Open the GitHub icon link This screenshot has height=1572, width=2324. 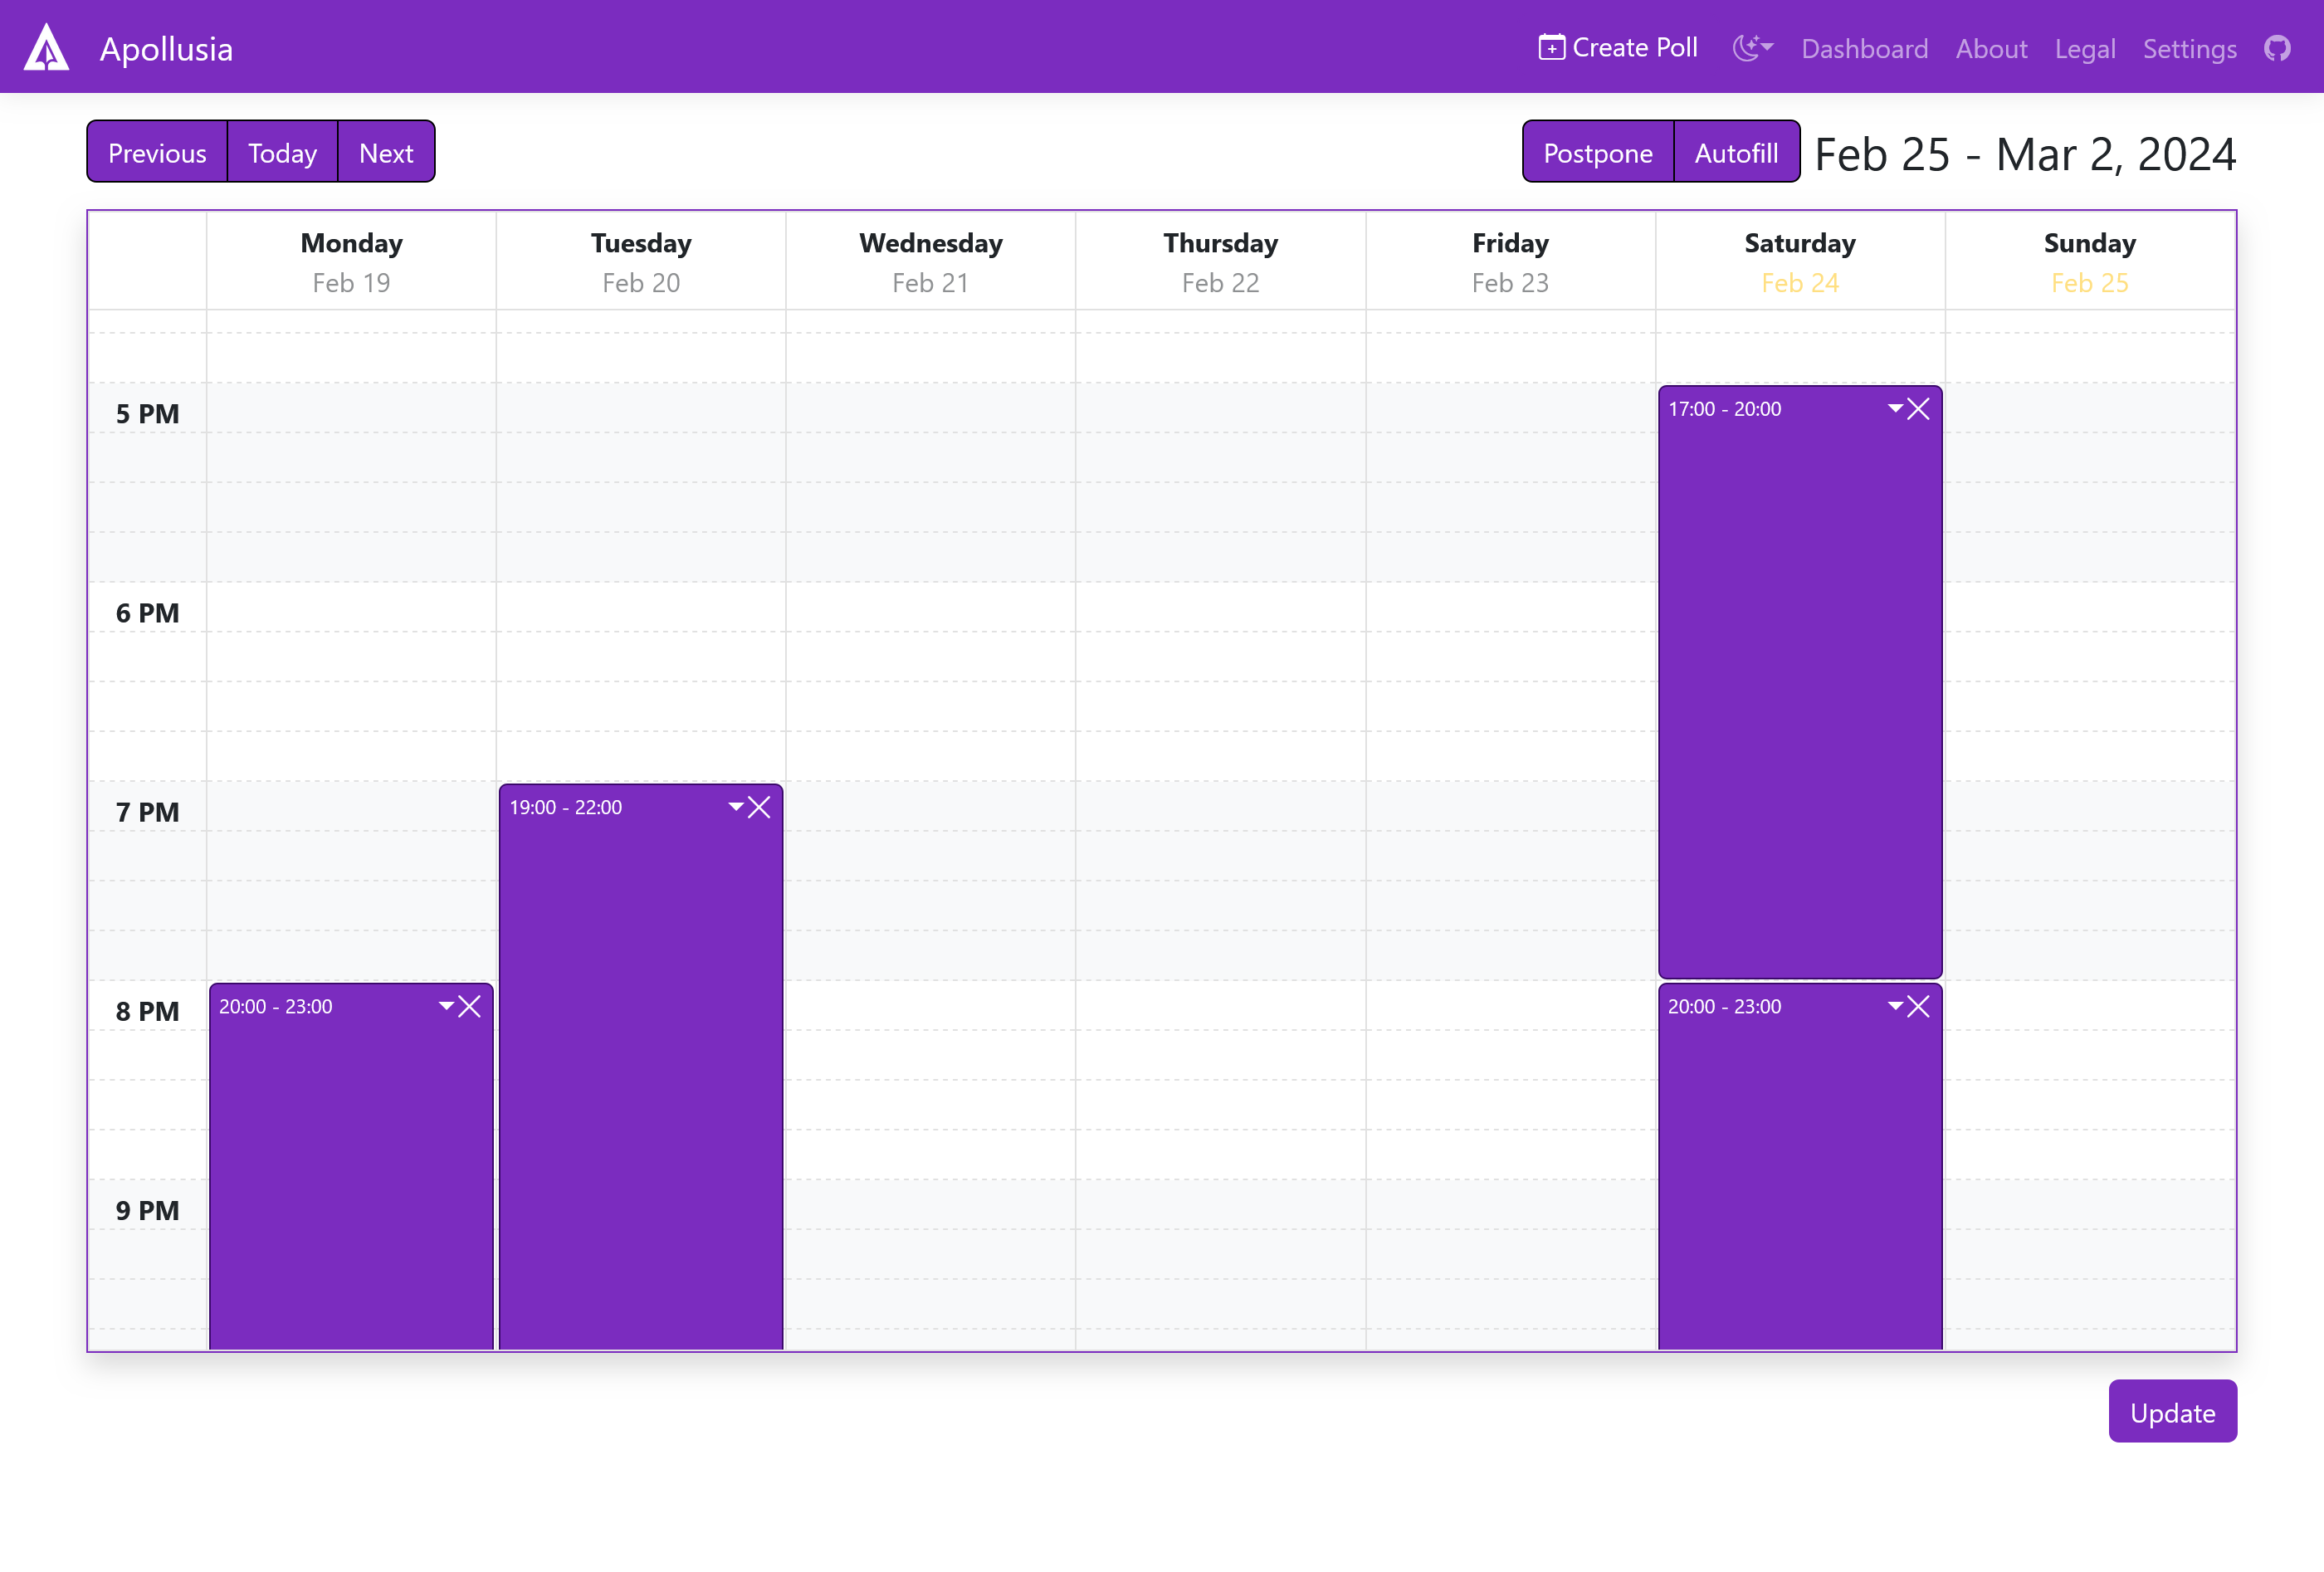pos(2277,48)
